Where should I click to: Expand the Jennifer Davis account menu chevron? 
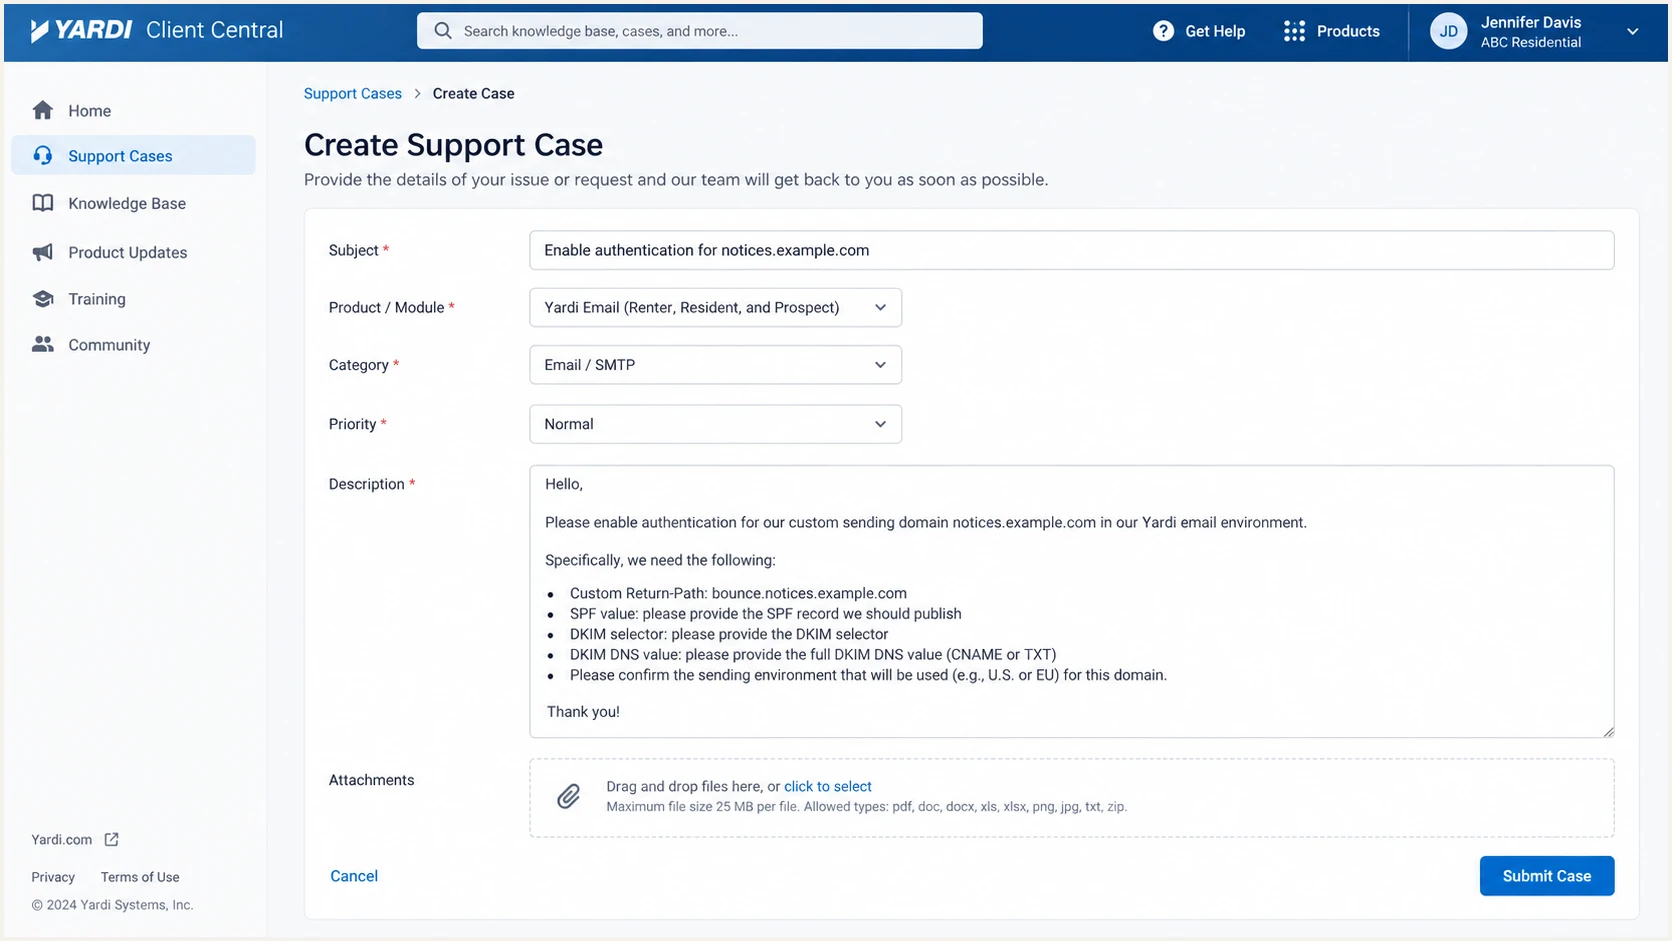(x=1632, y=31)
